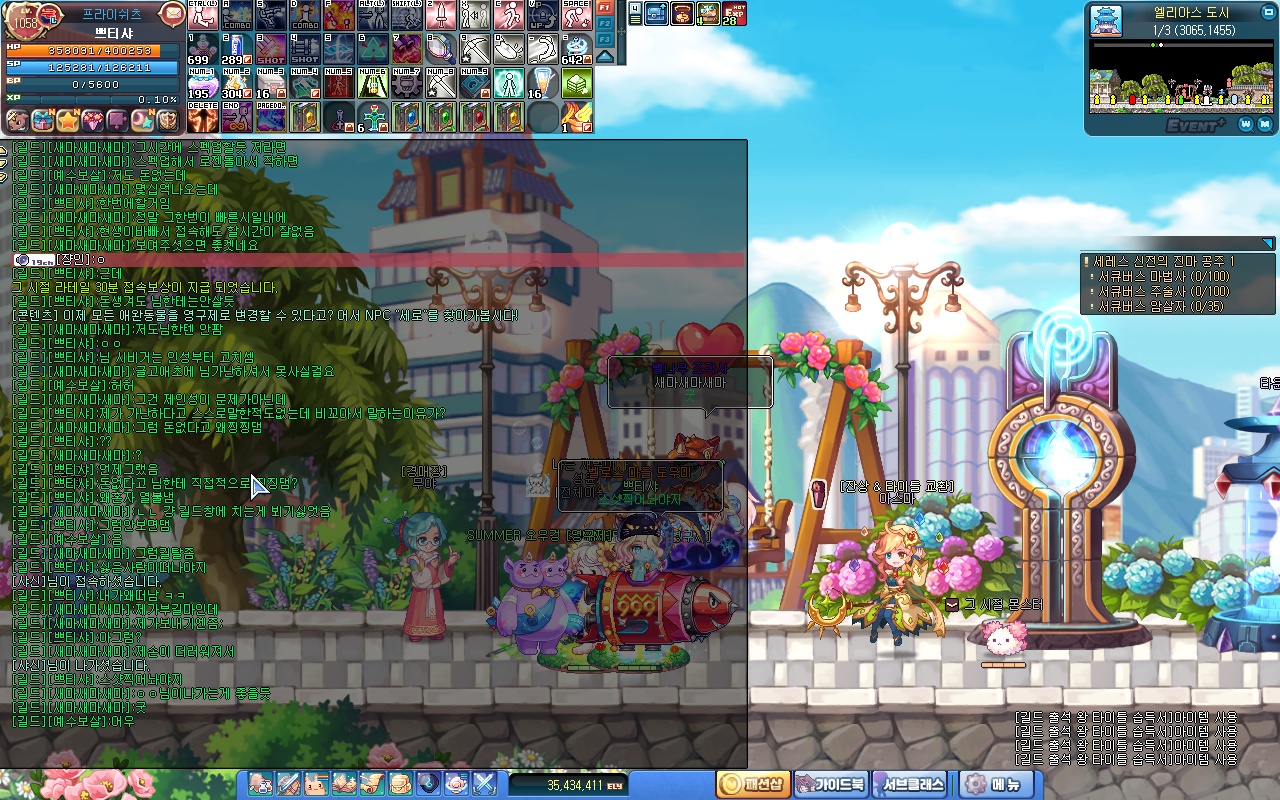1280x800 pixels.
Task: Switch to F3 quick slot page
Action: (605, 39)
